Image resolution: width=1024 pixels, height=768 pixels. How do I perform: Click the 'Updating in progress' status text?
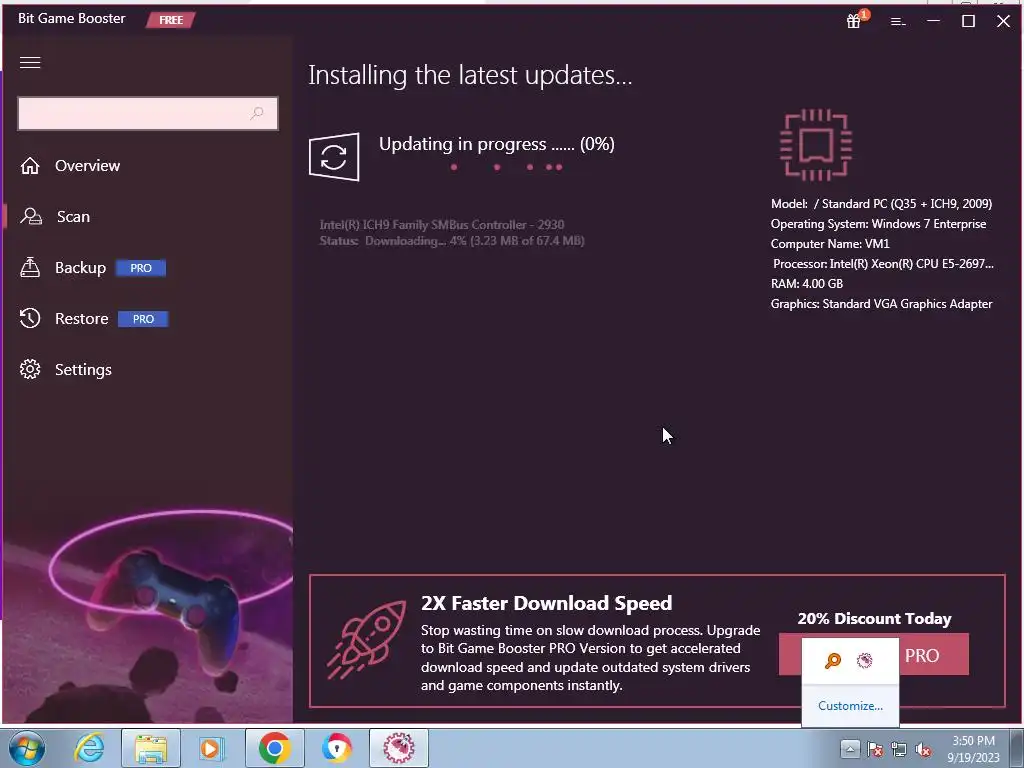coord(496,144)
